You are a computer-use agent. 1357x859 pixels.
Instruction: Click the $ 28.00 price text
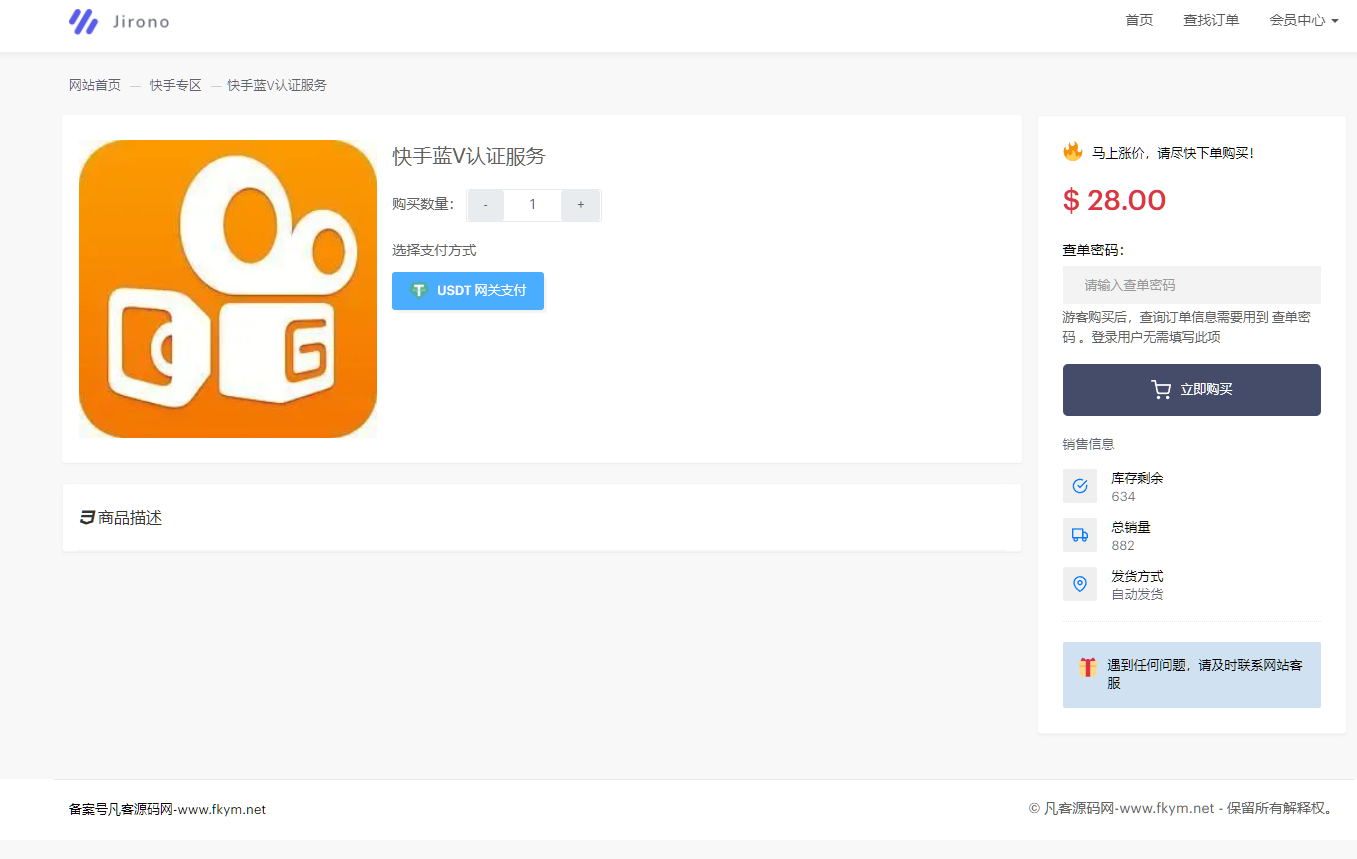(x=1114, y=200)
